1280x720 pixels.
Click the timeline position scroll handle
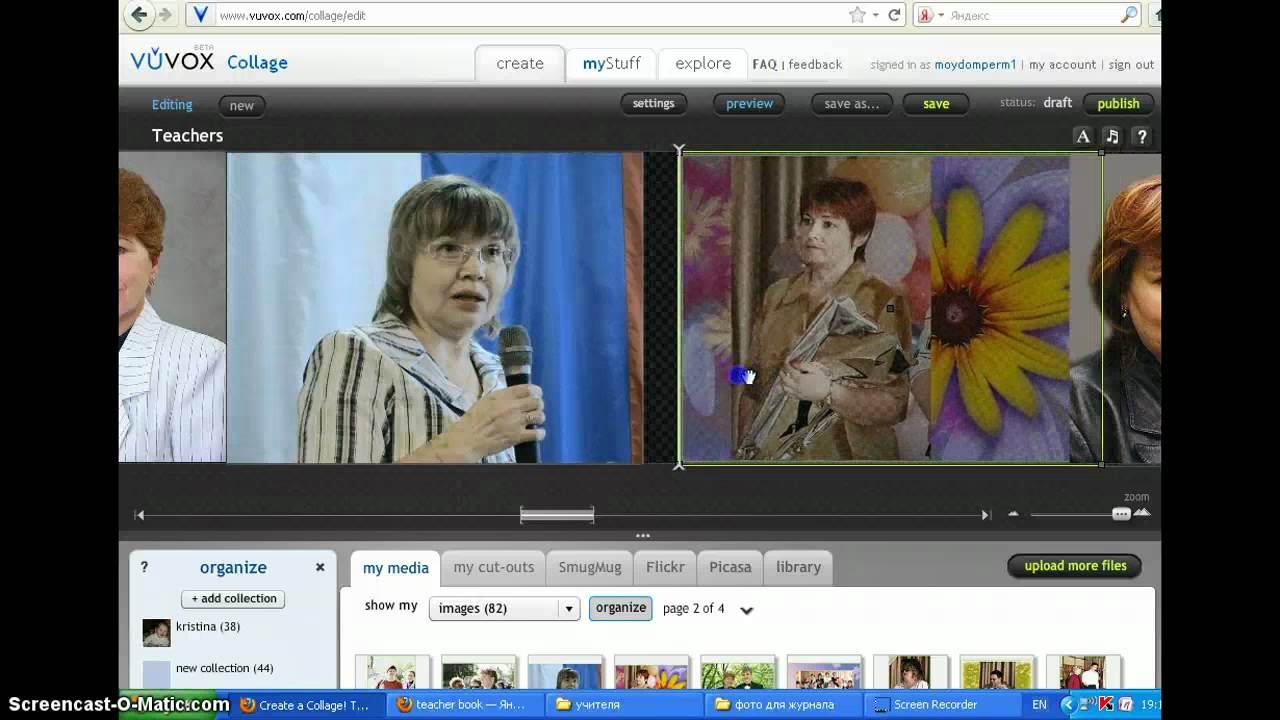pos(557,515)
